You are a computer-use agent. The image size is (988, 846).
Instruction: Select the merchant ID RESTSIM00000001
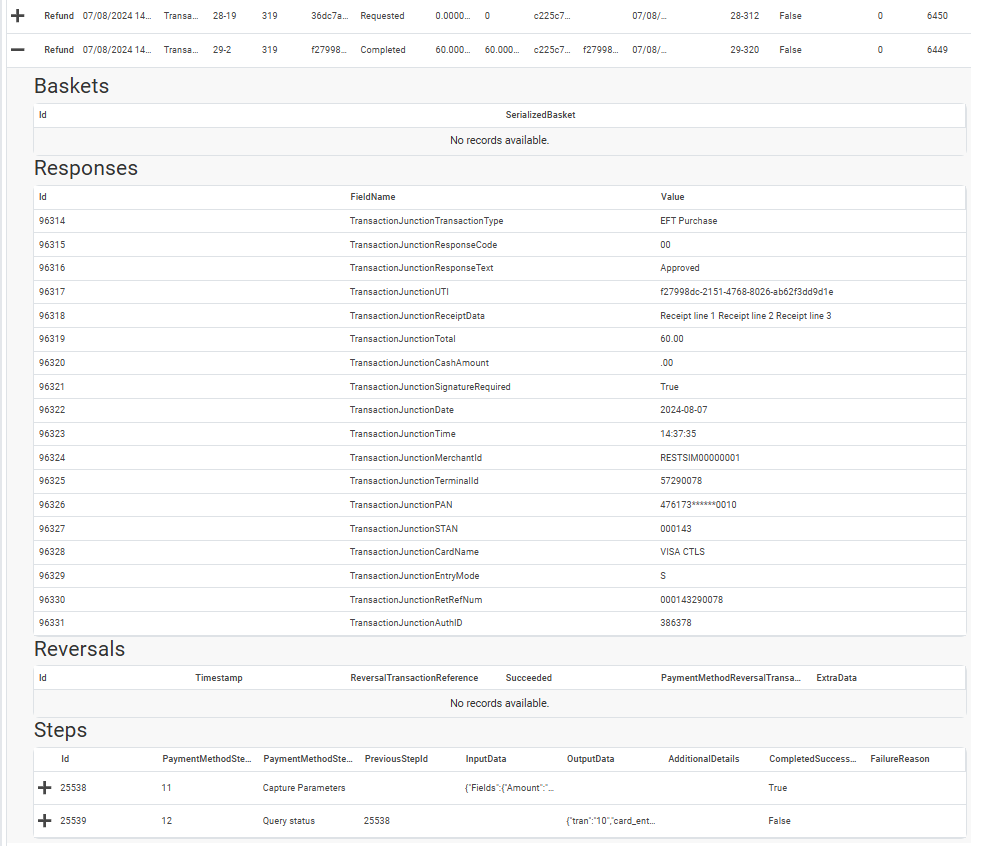pyautogui.click(x=700, y=458)
